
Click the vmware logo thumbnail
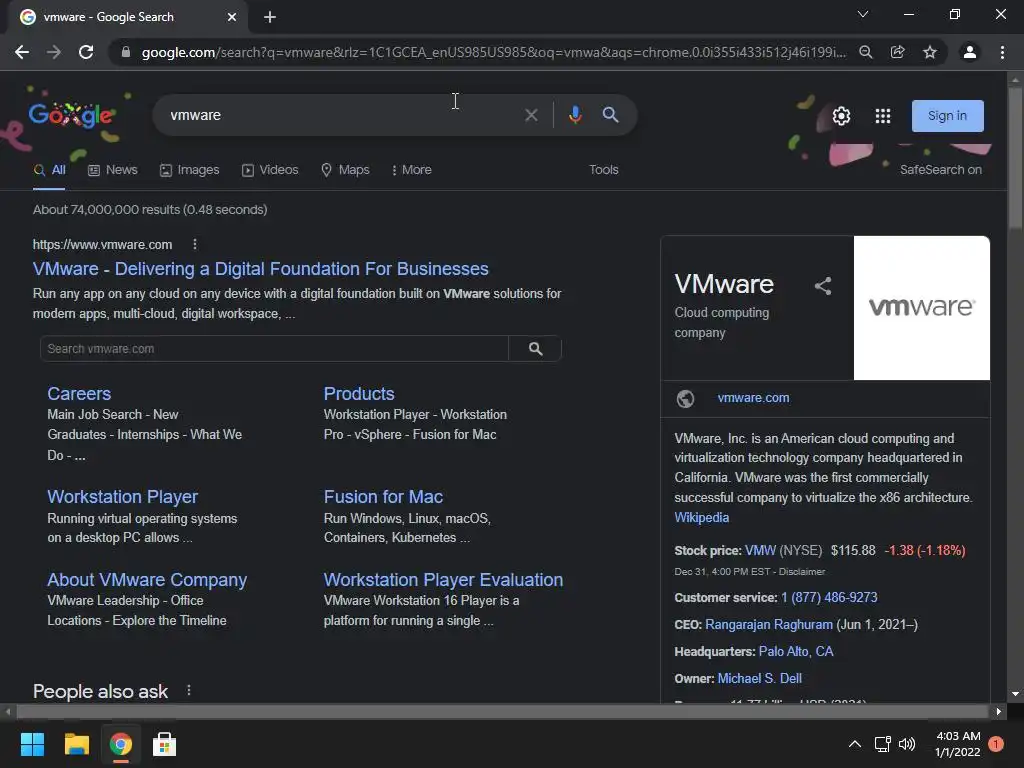[x=921, y=308]
